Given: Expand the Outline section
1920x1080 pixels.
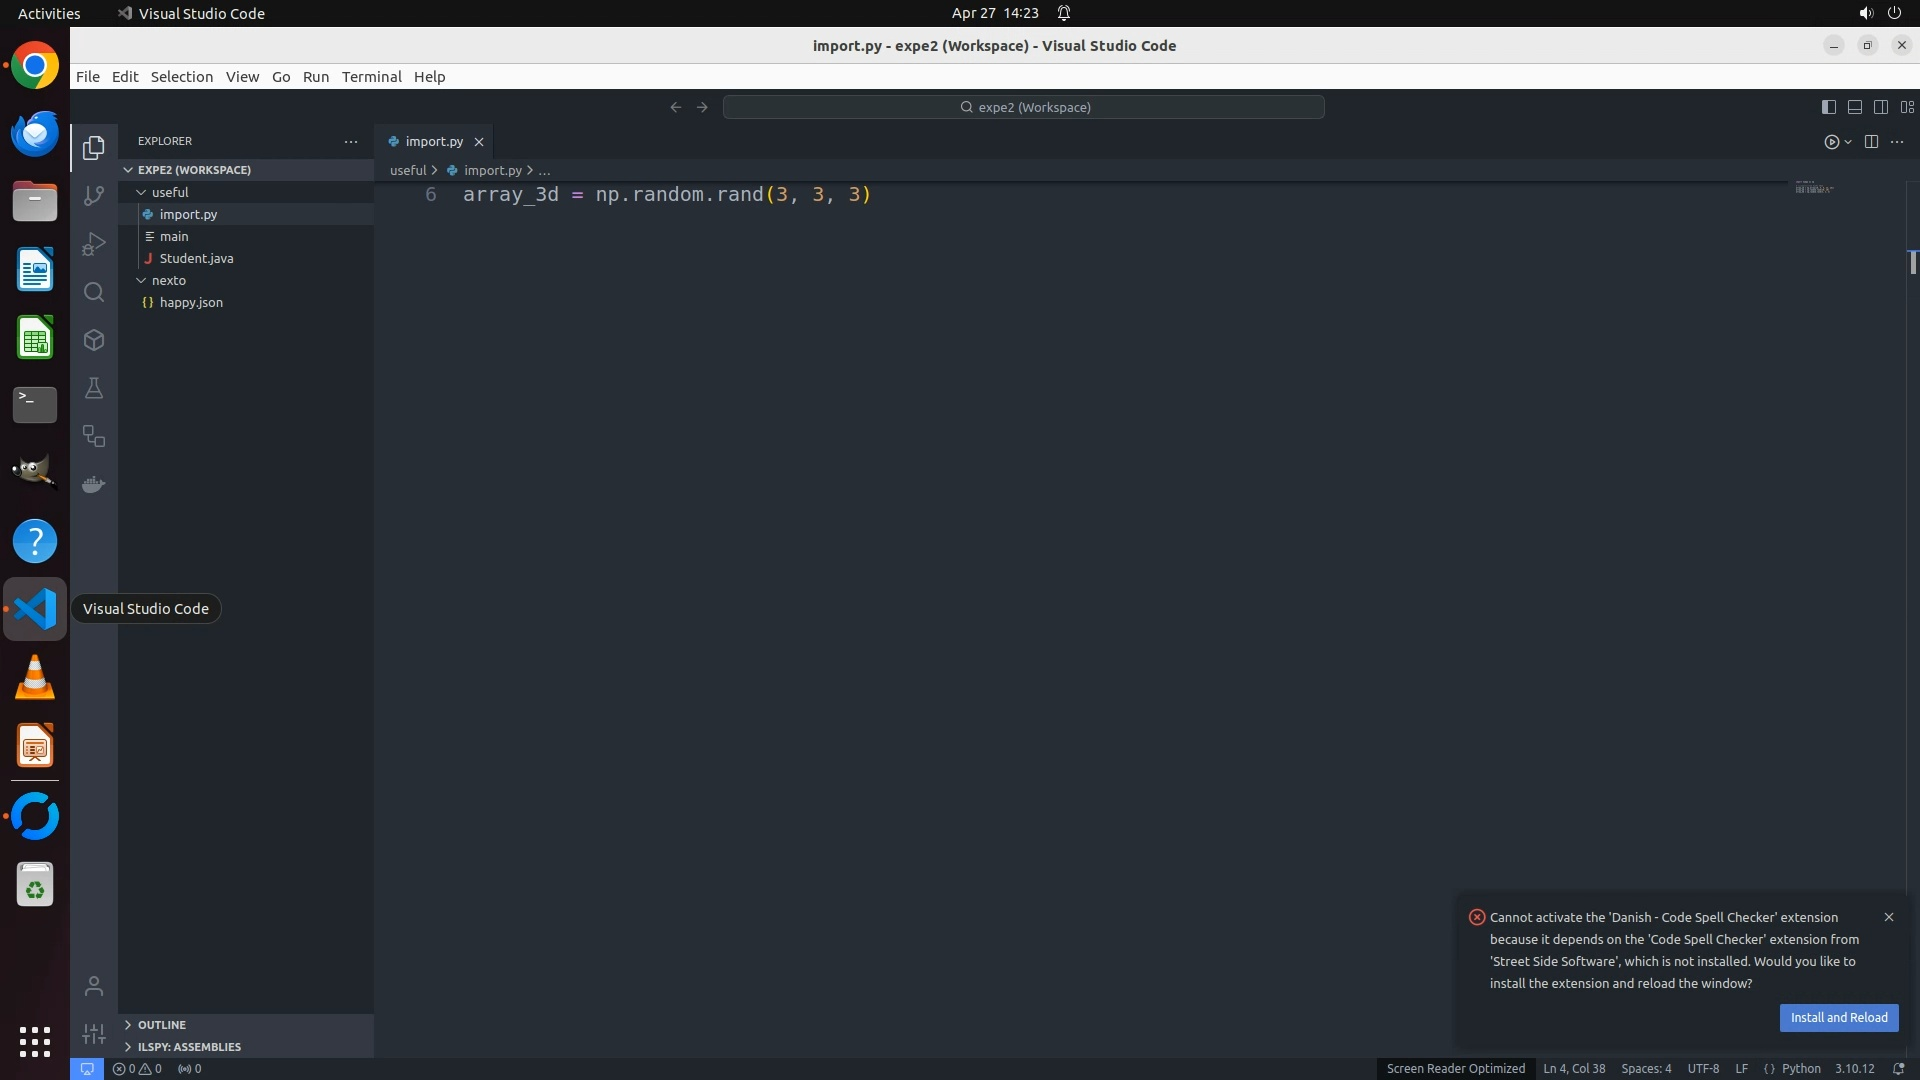Looking at the screenshot, I should pos(161,1025).
